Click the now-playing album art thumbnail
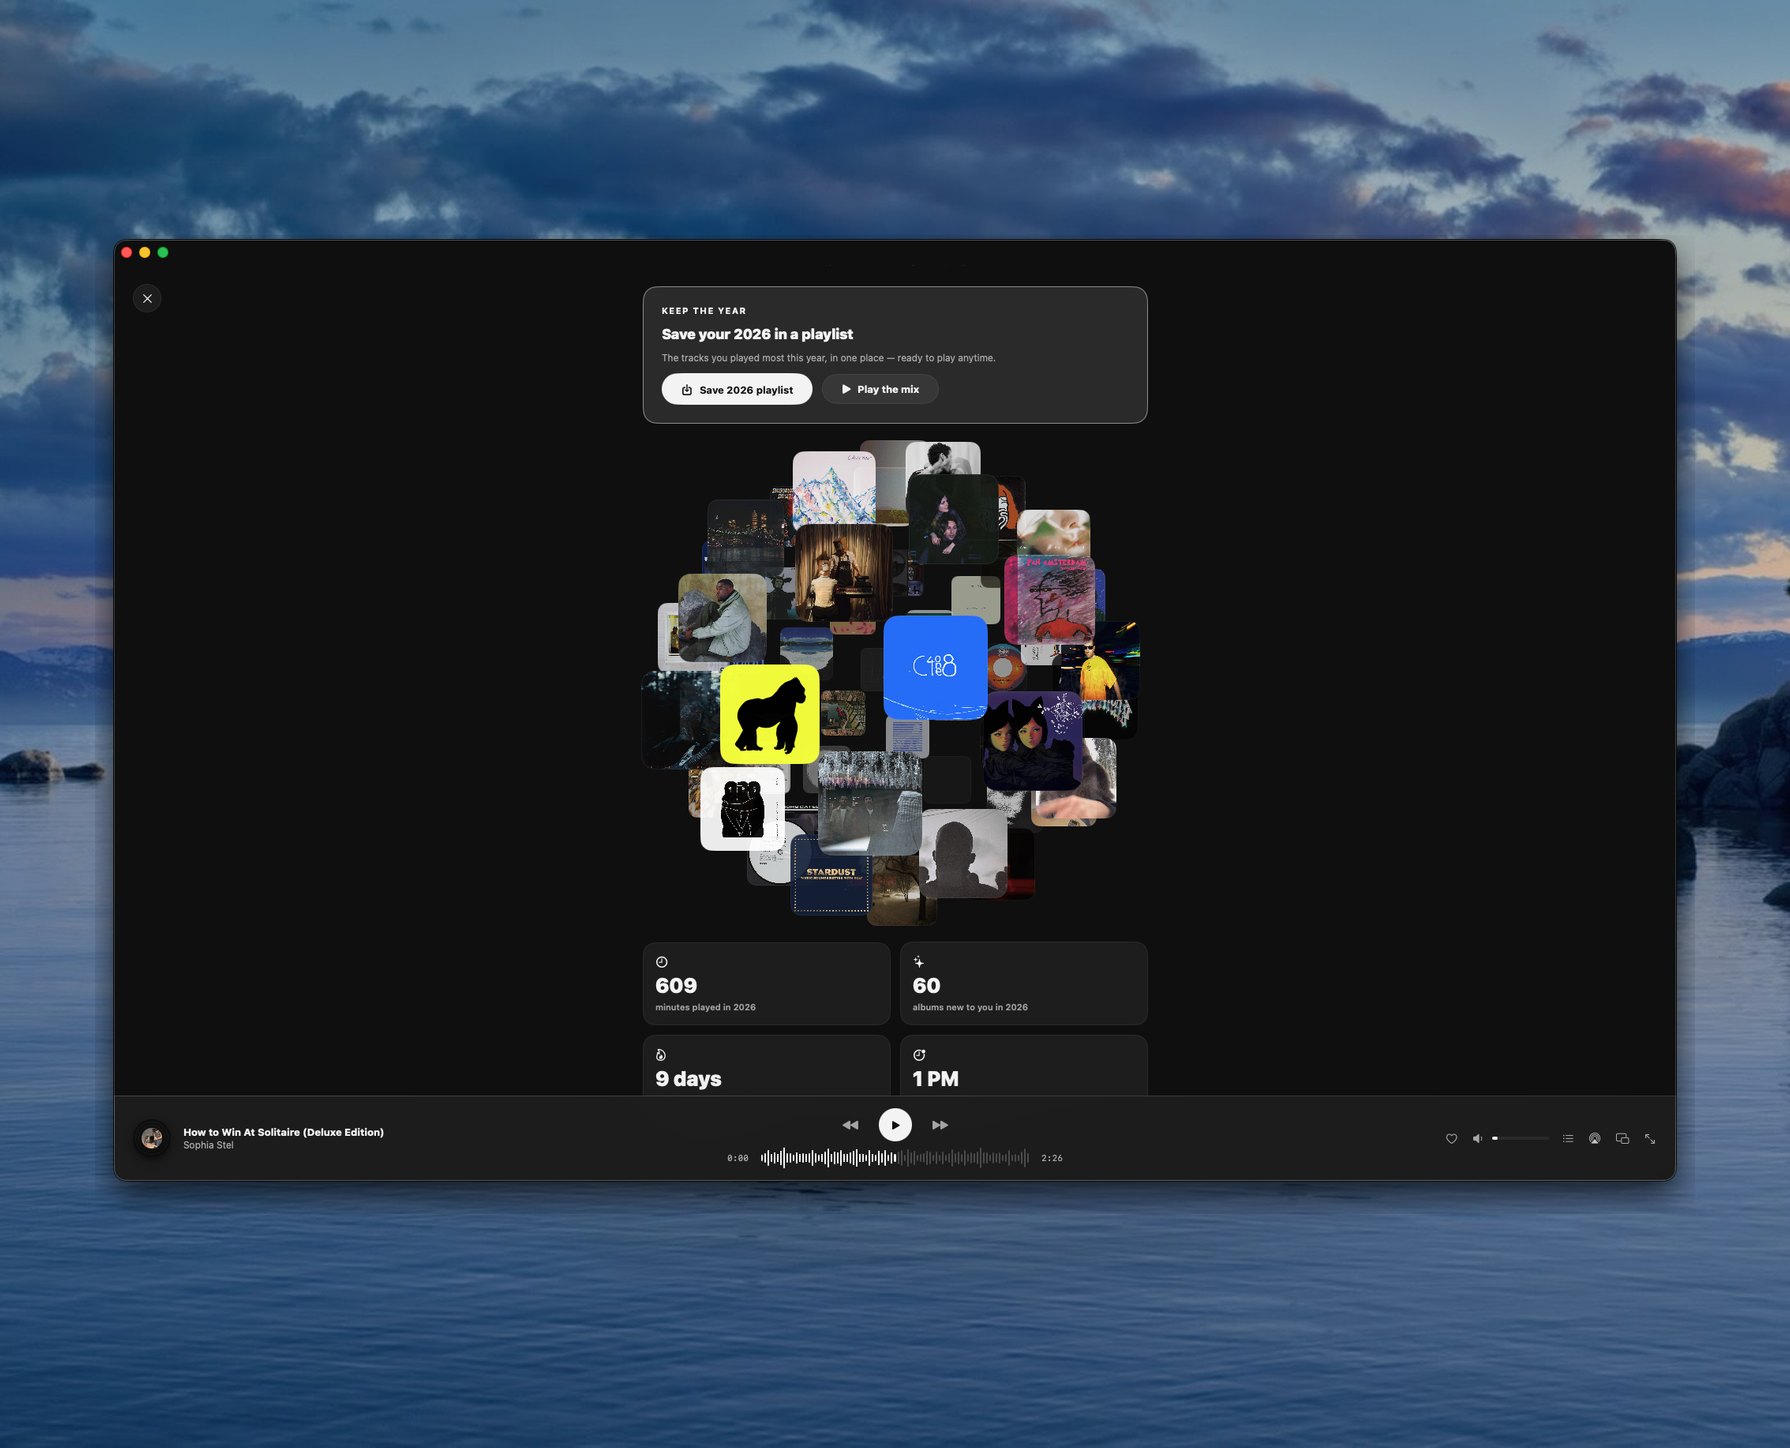1790x1448 pixels. [x=152, y=1138]
